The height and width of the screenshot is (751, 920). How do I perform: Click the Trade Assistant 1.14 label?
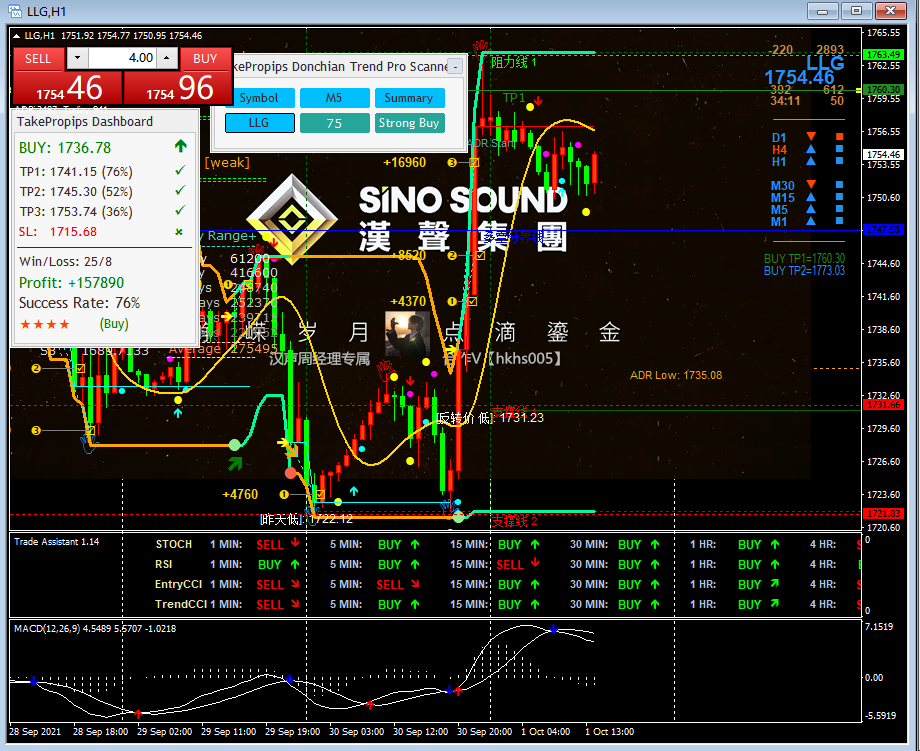click(x=57, y=542)
